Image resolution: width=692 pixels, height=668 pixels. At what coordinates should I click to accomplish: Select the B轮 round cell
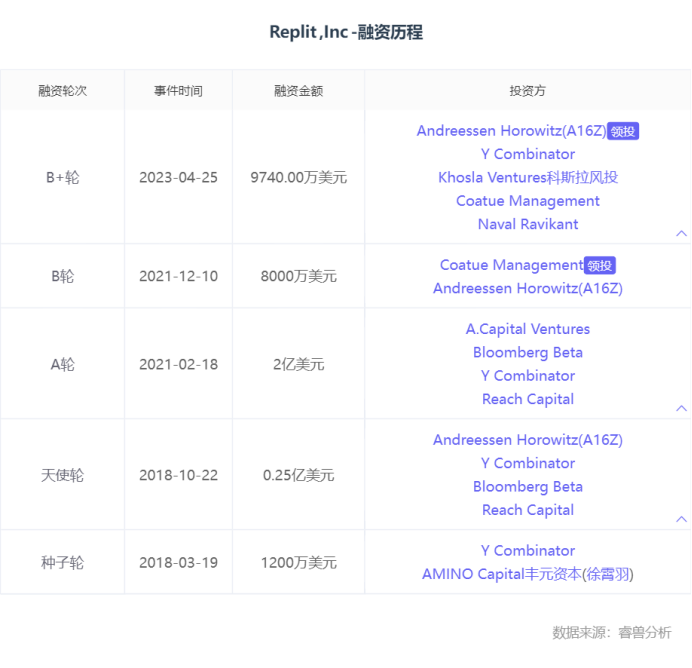(62, 276)
